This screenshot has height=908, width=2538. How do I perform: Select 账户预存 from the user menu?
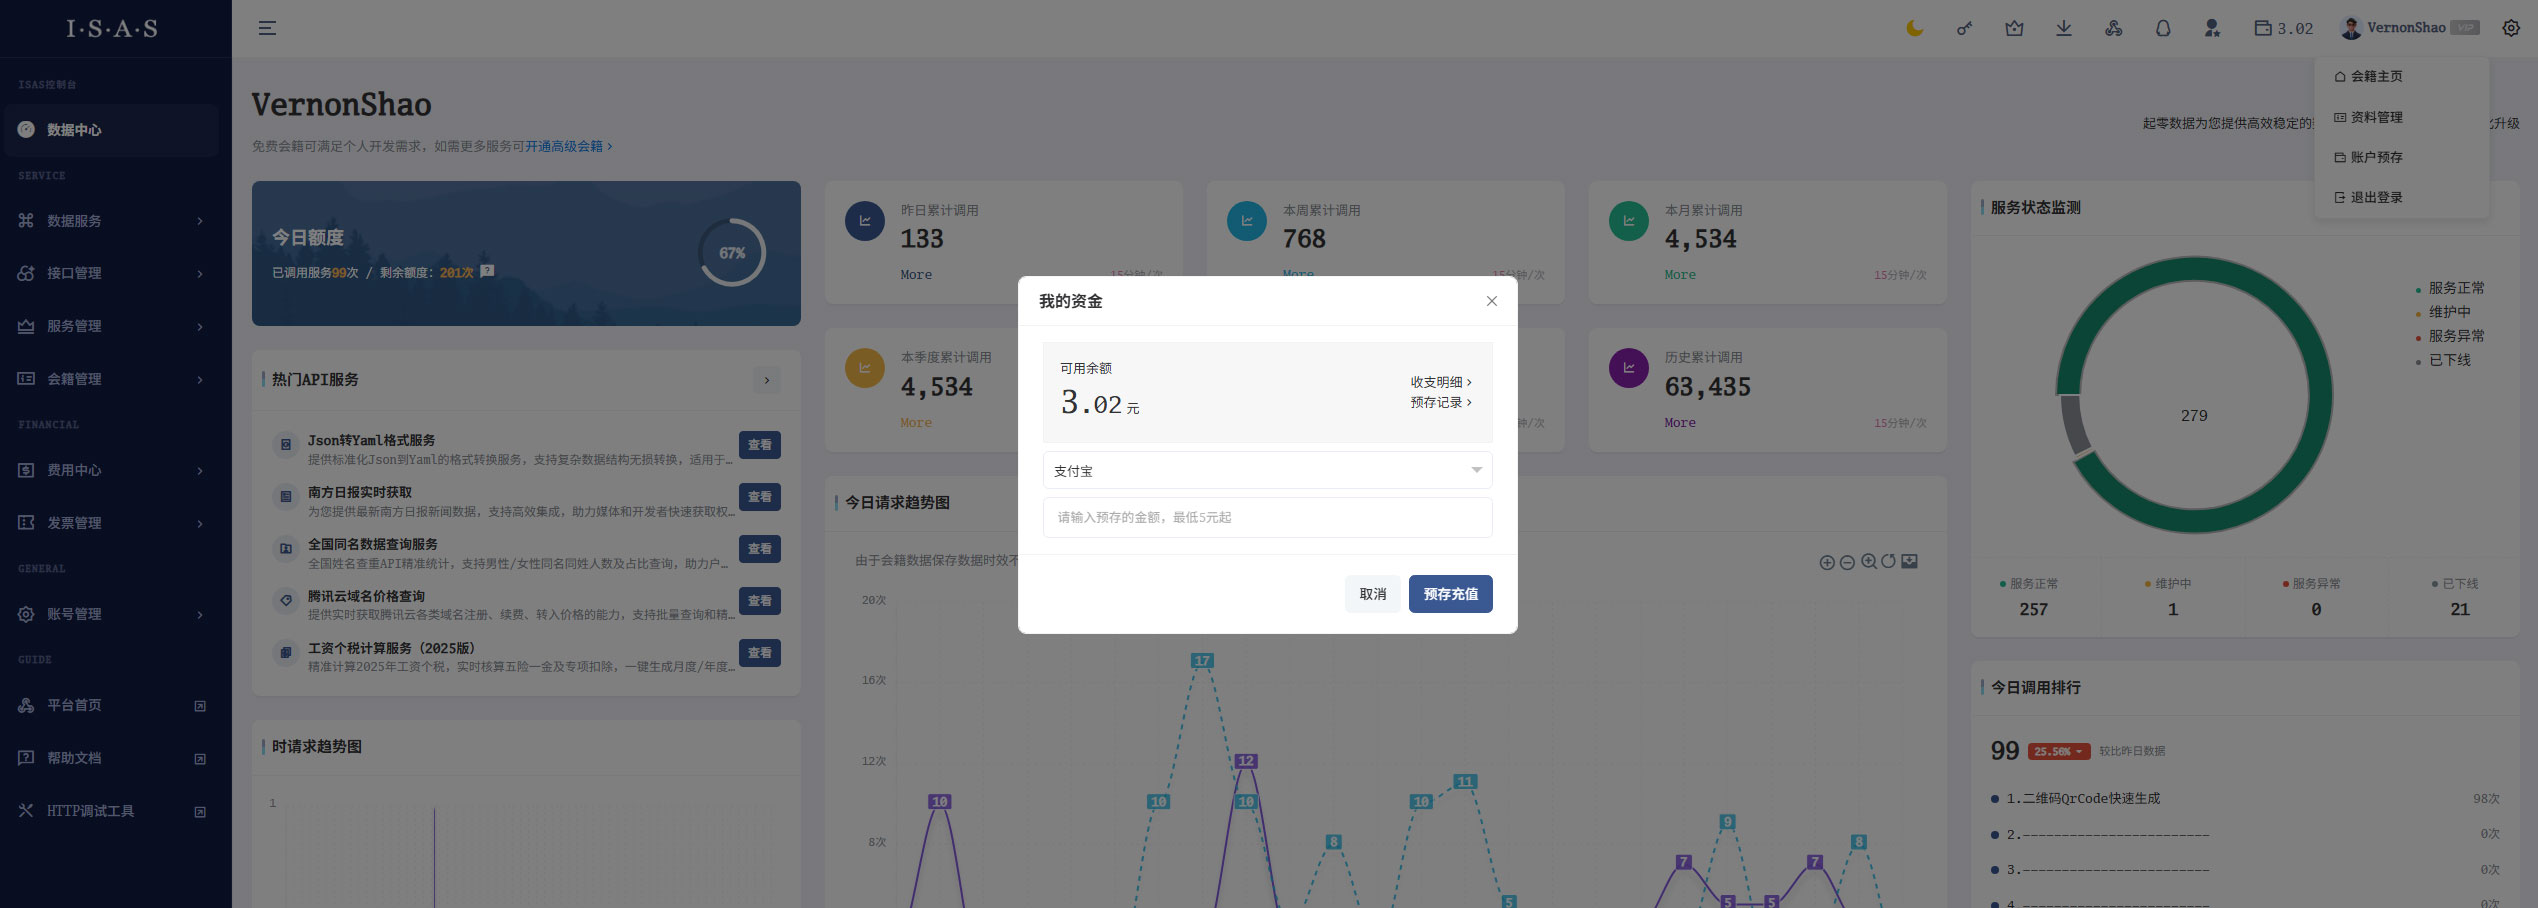pyautogui.click(x=2375, y=157)
